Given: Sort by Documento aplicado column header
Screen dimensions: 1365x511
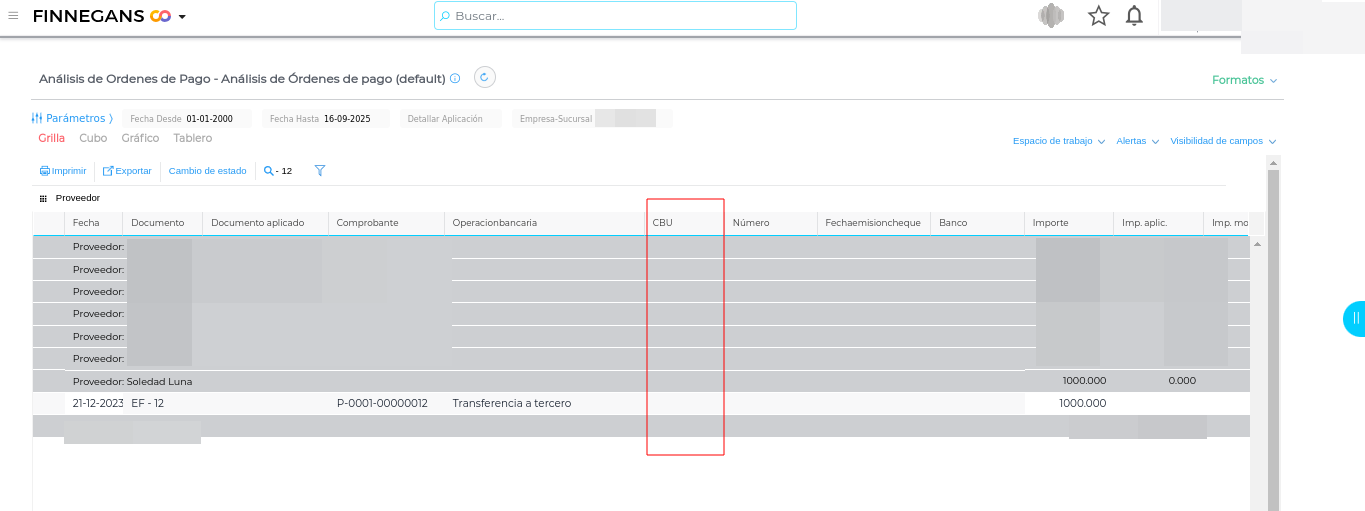Looking at the screenshot, I should [x=265, y=223].
